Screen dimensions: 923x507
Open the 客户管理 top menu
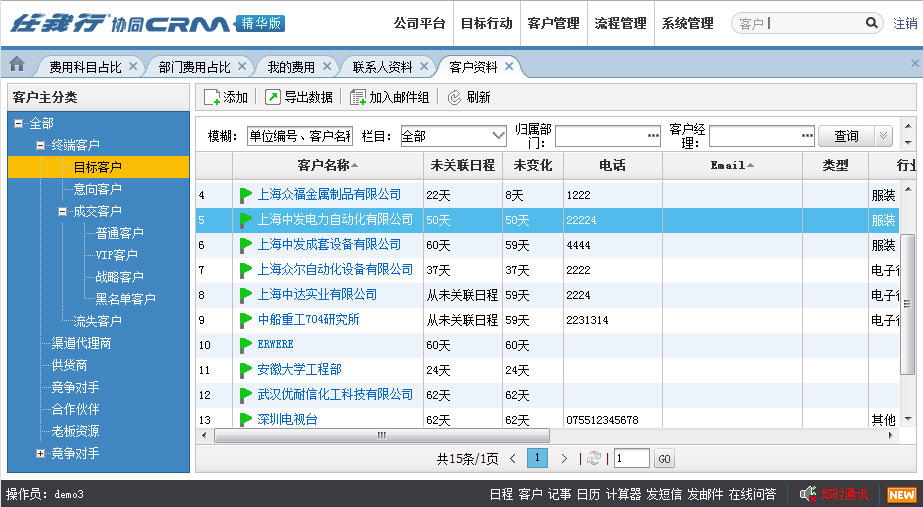click(x=553, y=23)
